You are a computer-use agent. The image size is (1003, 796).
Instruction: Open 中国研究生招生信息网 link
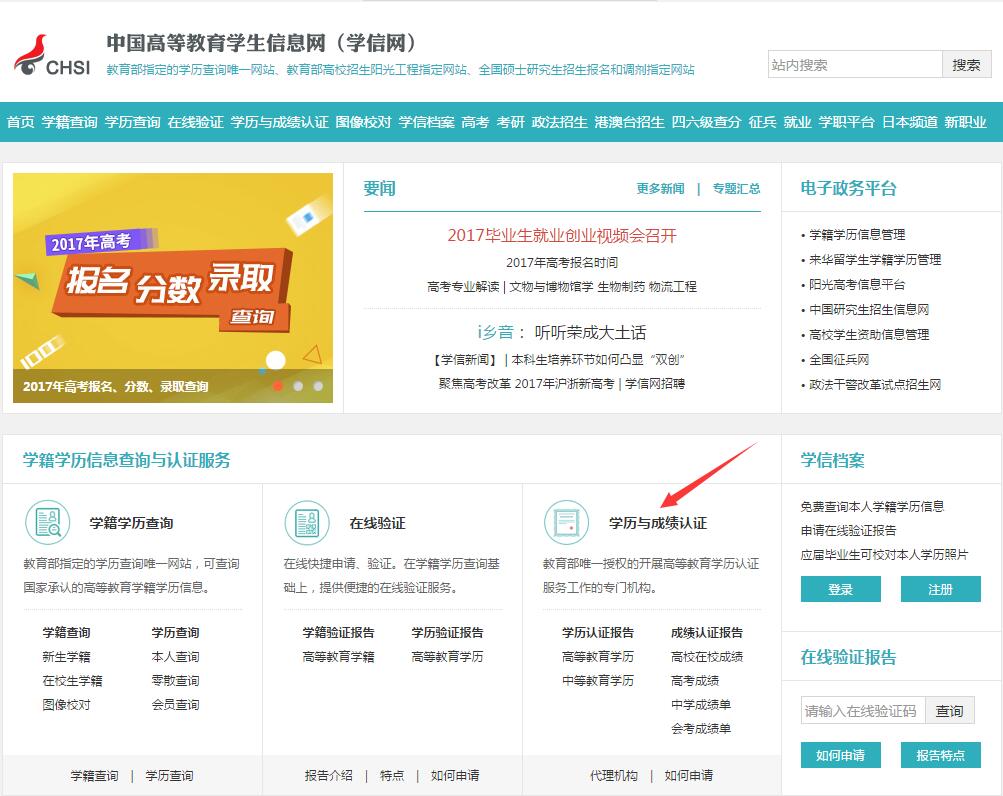pyautogui.click(x=869, y=309)
